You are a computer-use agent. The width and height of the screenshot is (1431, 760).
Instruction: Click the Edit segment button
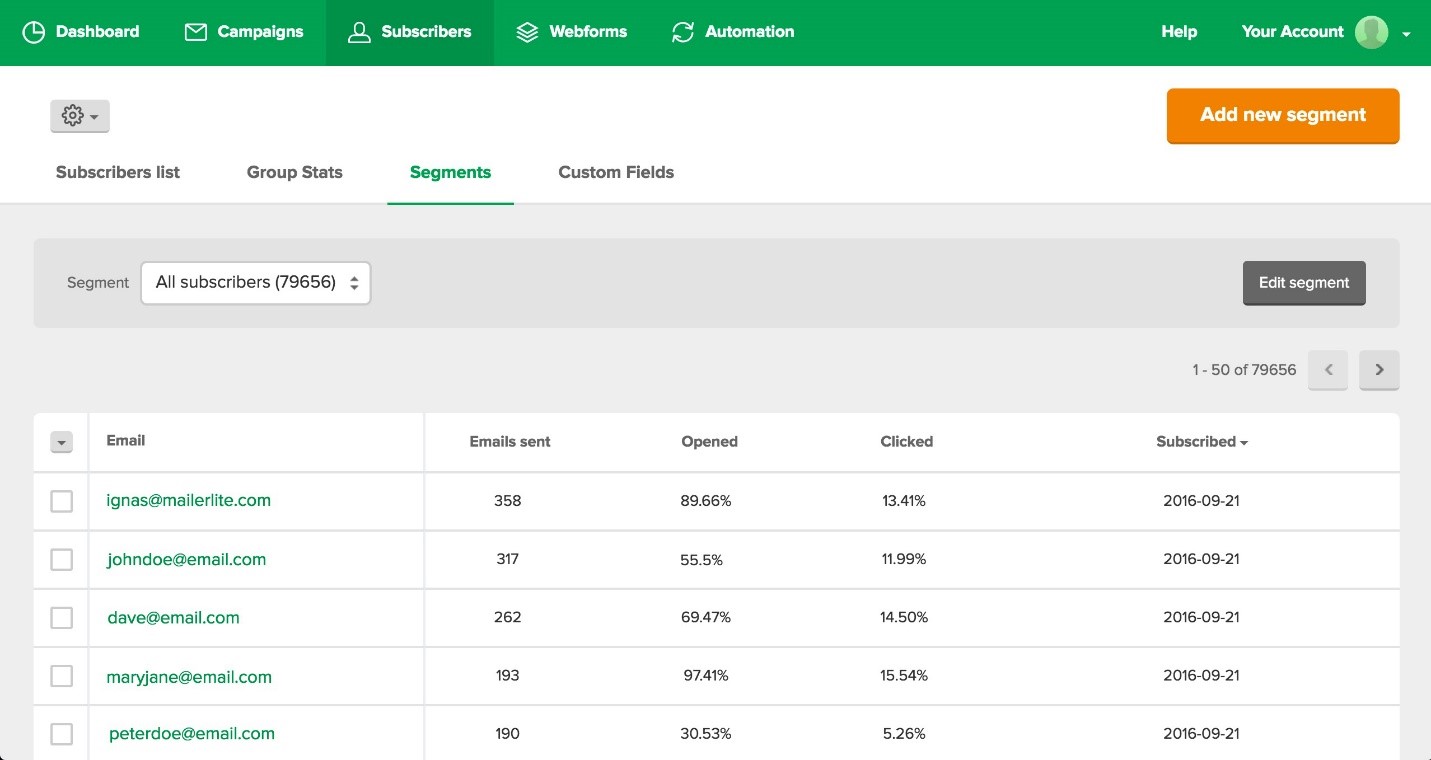coord(1304,283)
